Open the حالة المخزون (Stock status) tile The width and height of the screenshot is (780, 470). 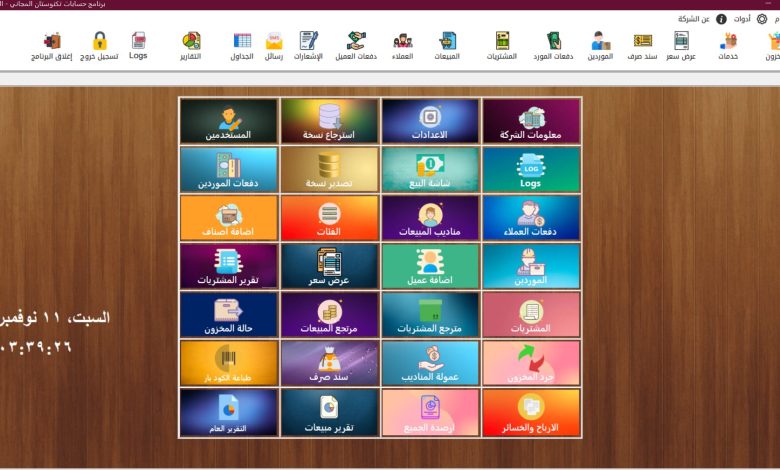pyautogui.click(x=229, y=315)
